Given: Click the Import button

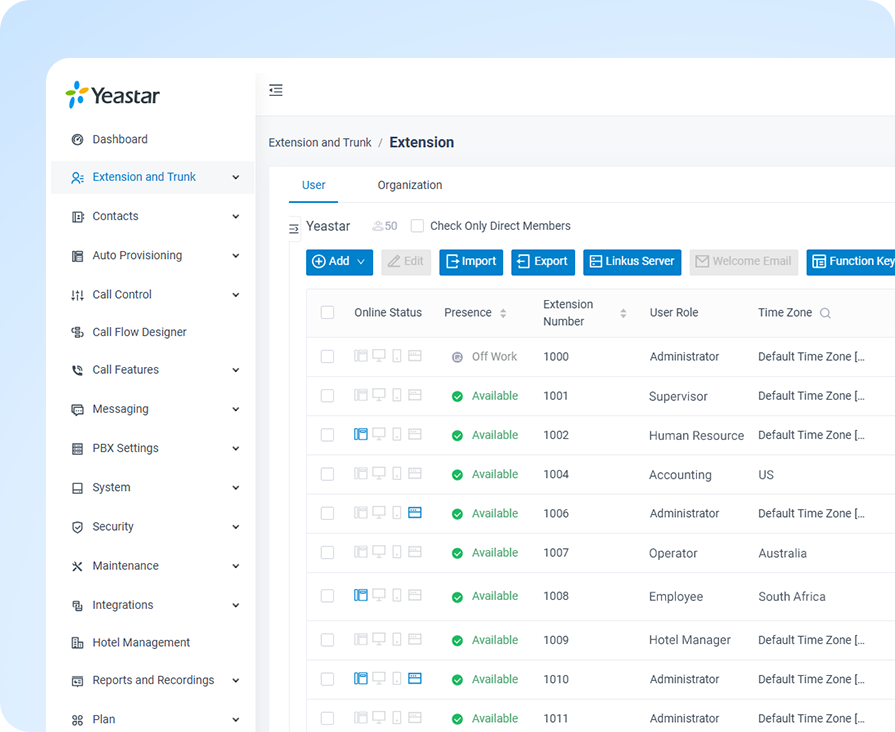Looking at the screenshot, I should tap(470, 262).
